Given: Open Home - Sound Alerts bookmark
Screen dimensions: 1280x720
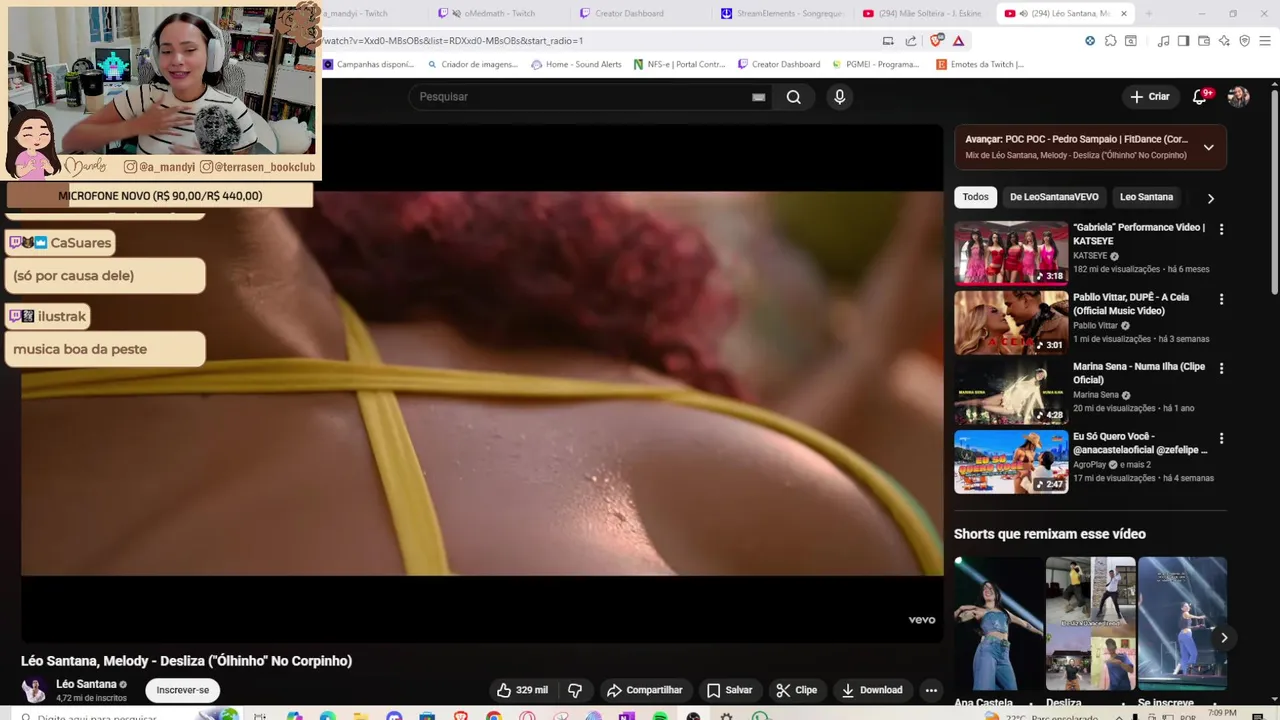Looking at the screenshot, I should [x=577, y=64].
